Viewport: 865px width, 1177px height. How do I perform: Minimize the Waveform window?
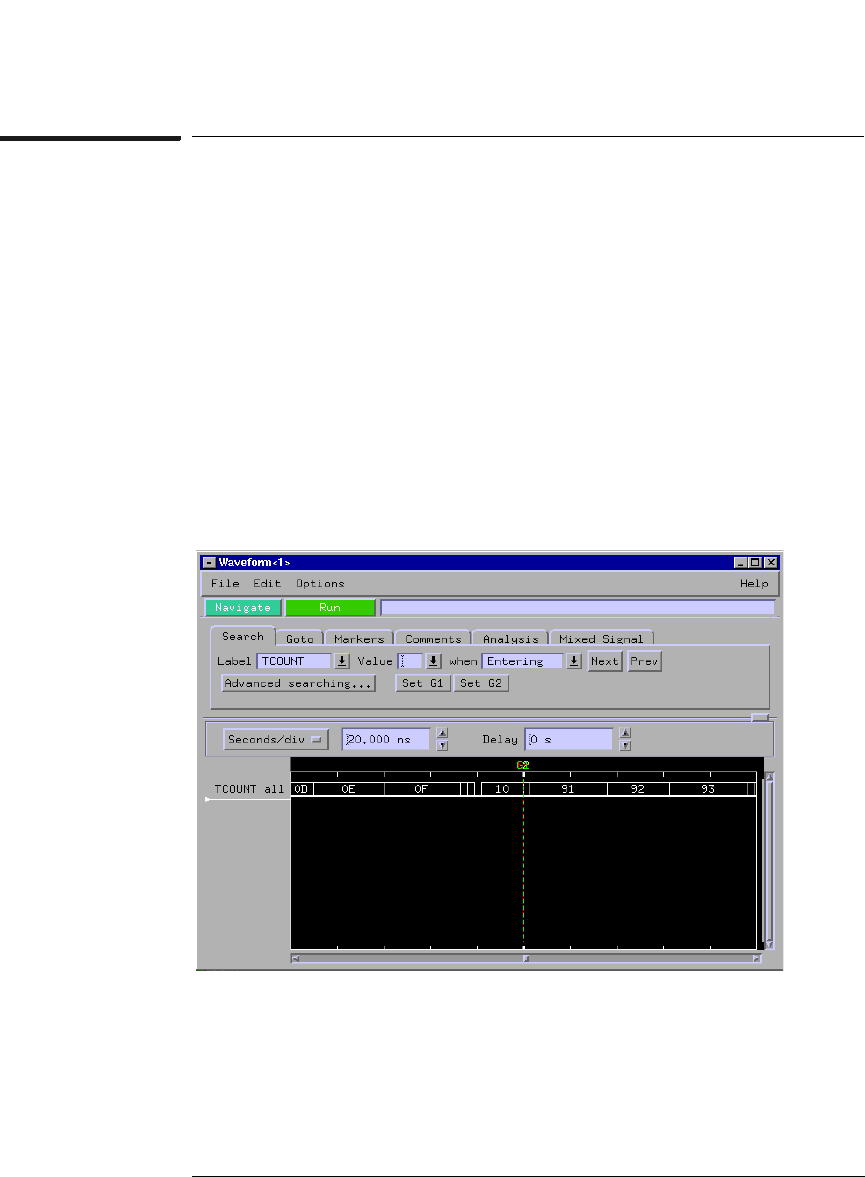click(x=740, y=562)
